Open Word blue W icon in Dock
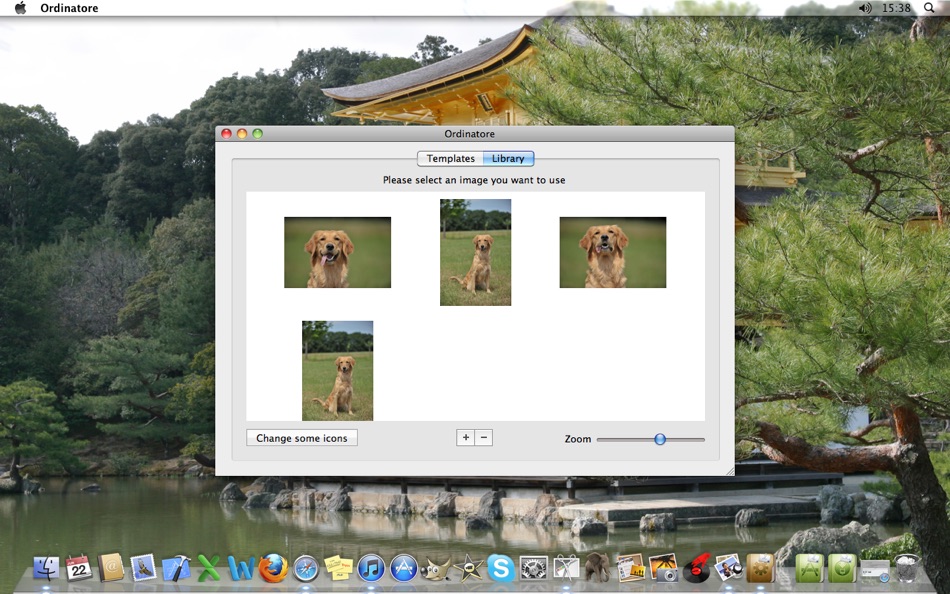The image size is (950, 594). [241, 569]
